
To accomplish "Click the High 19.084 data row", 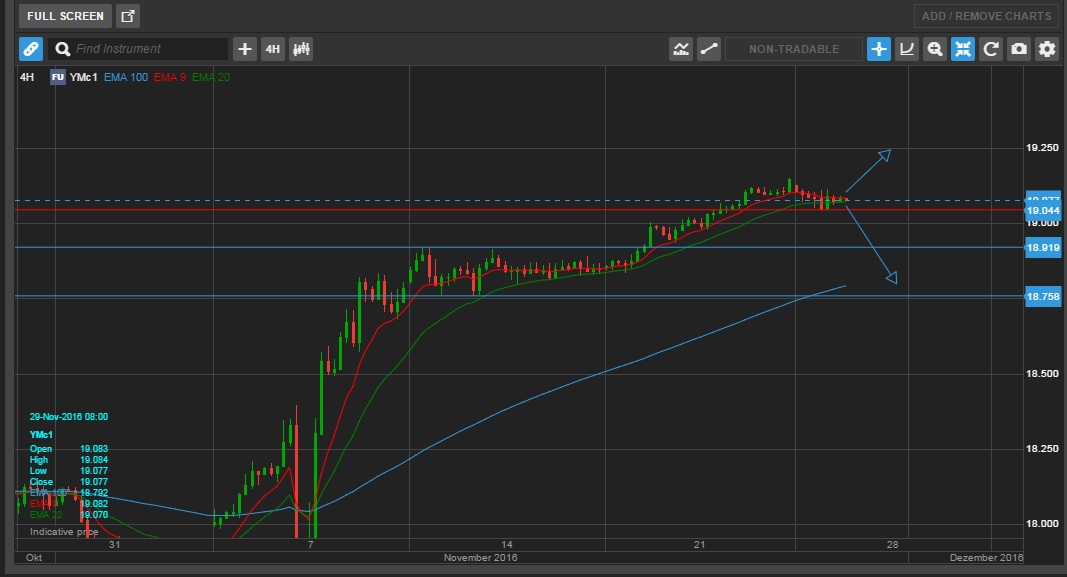I will point(69,460).
